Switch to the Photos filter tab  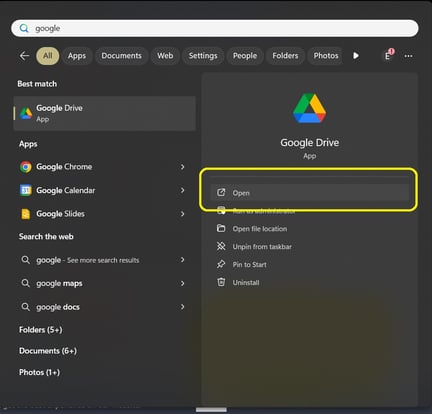coord(326,56)
